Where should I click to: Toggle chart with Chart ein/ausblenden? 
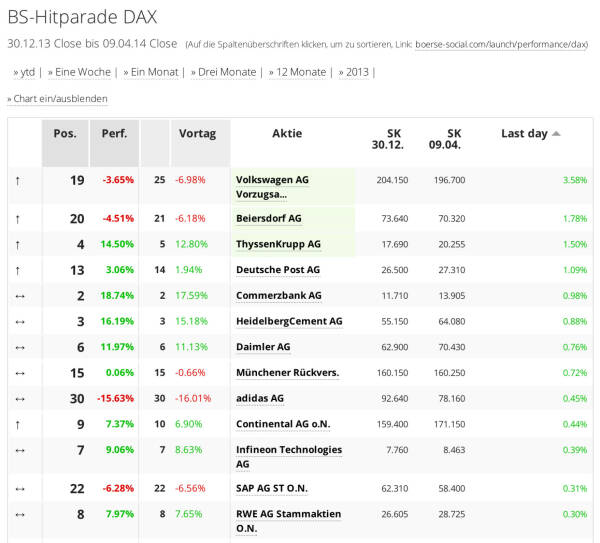60,99
